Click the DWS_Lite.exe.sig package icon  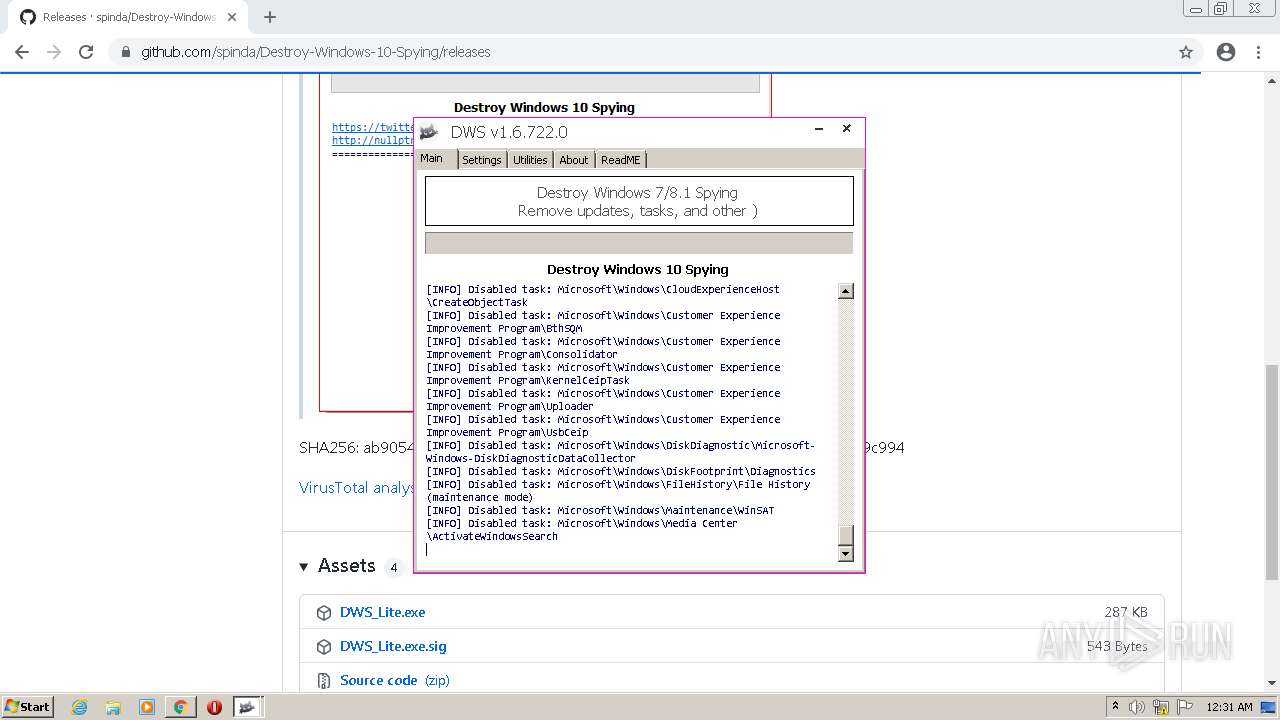point(324,647)
